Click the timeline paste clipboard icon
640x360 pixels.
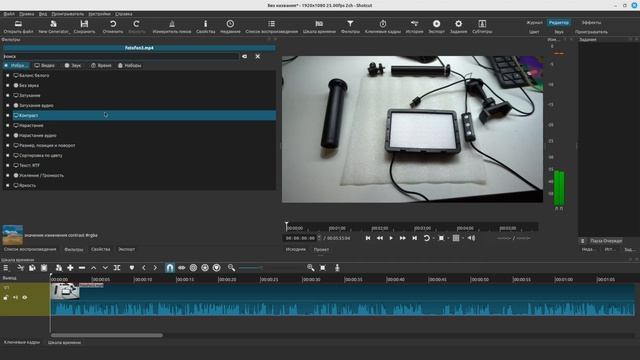point(44,268)
